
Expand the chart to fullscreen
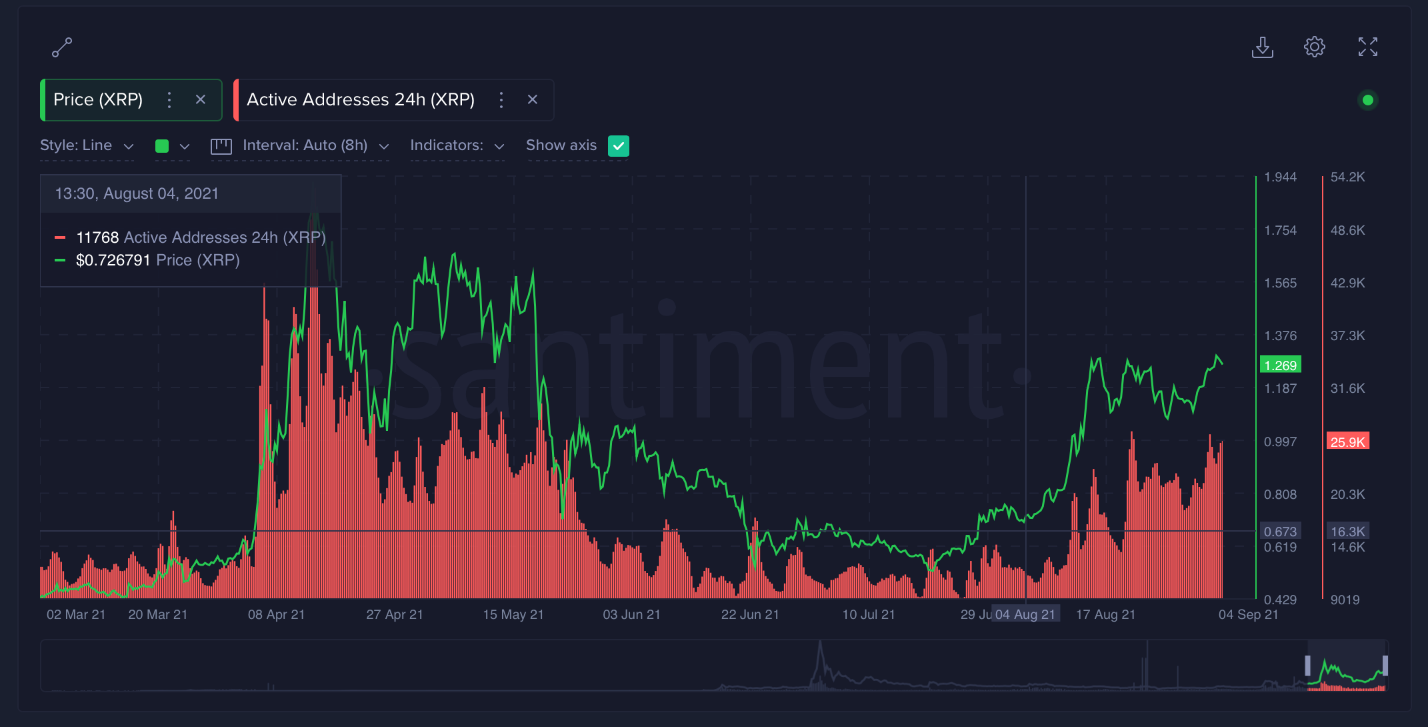coord(1367,46)
